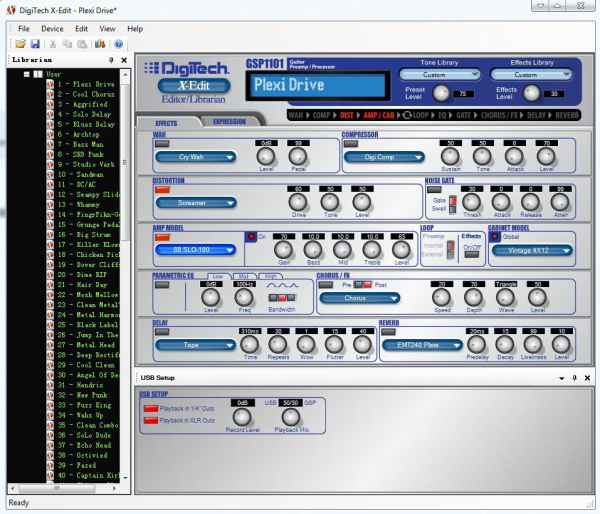
Task: Open the File menu
Action: [24, 29]
